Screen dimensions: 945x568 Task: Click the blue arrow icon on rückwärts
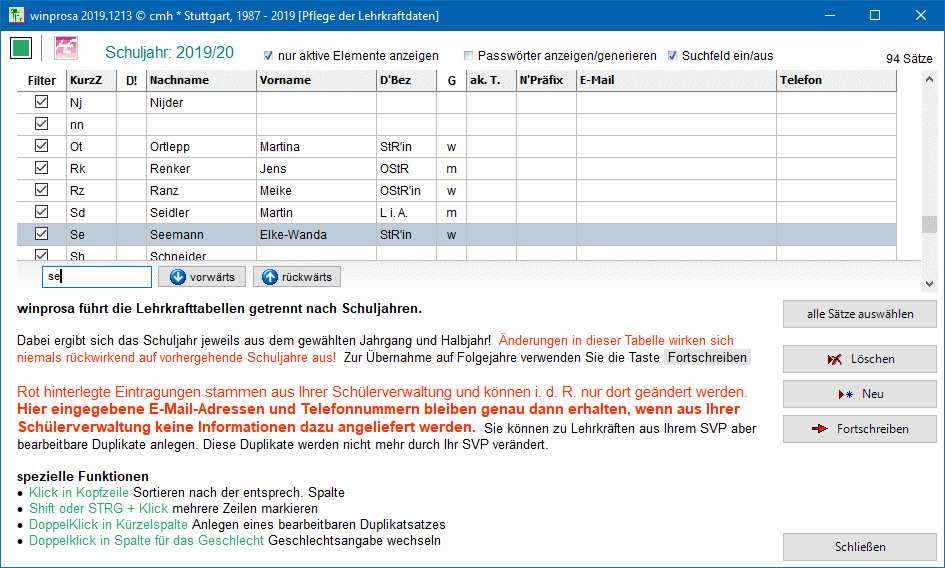[x=270, y=277]
